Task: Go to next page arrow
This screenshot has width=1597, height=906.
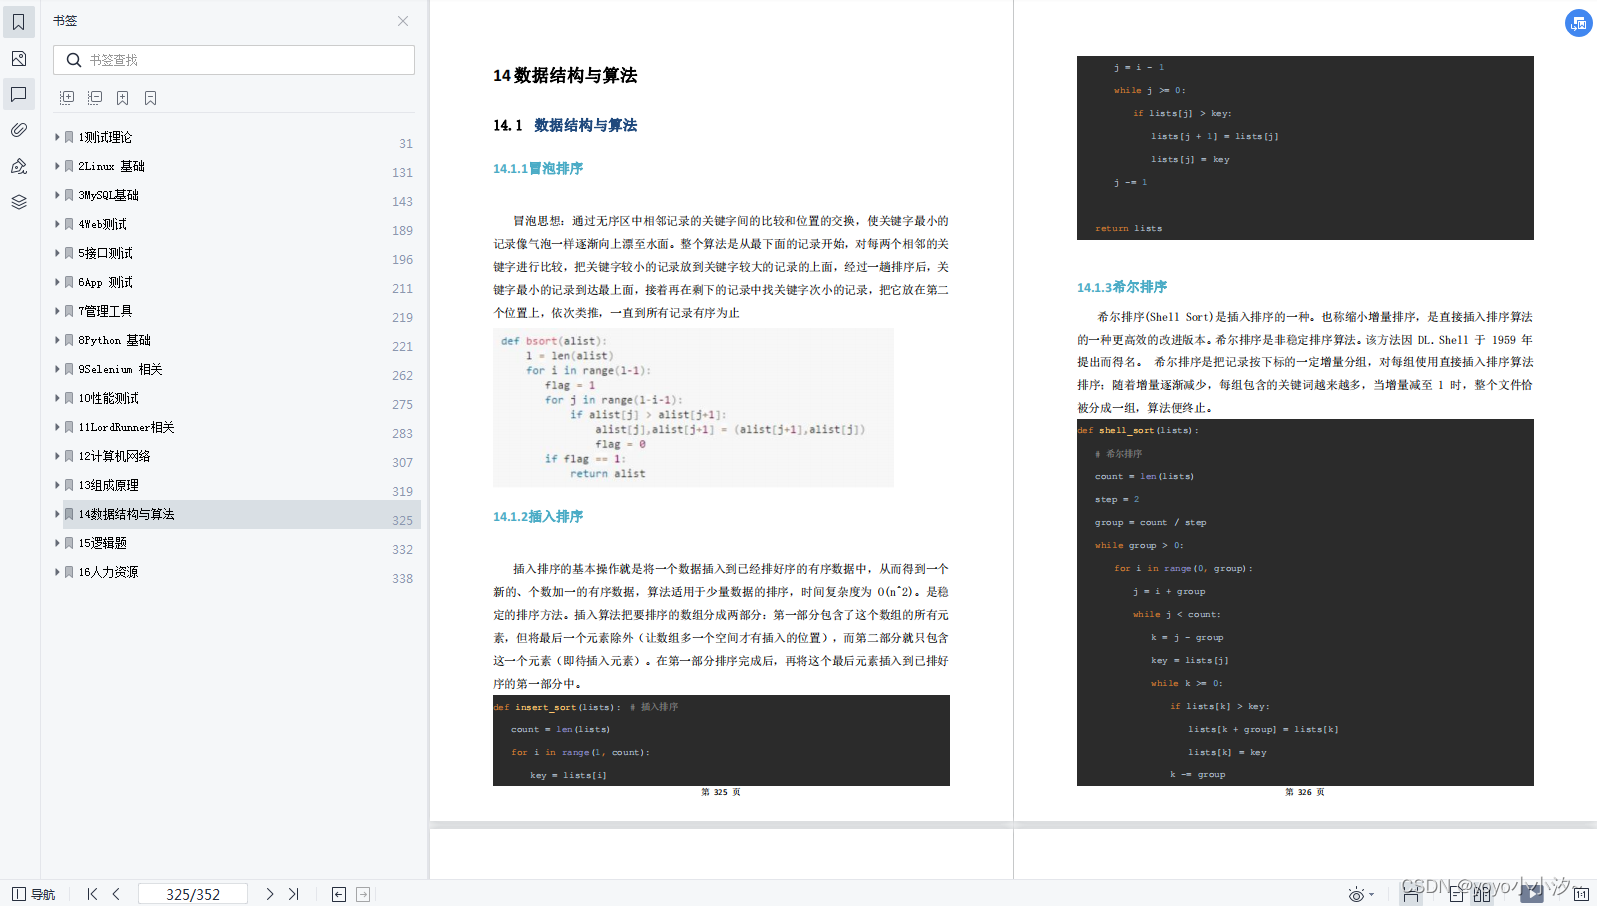Action: tap(269, 894)
